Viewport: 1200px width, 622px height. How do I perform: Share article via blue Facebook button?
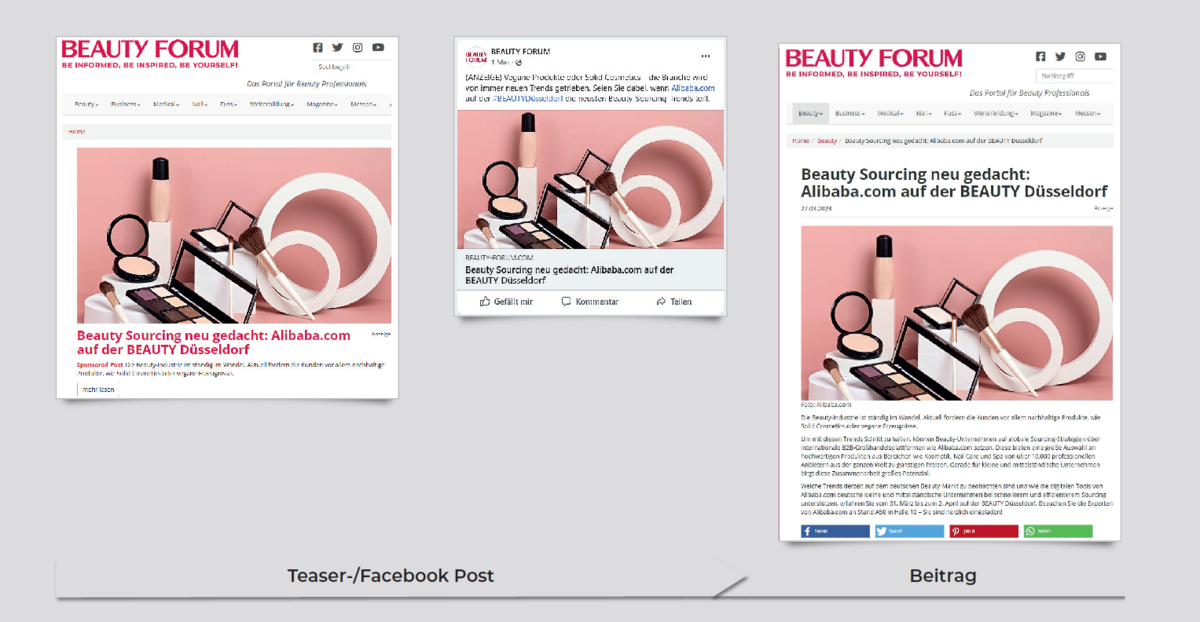[835, 531]
